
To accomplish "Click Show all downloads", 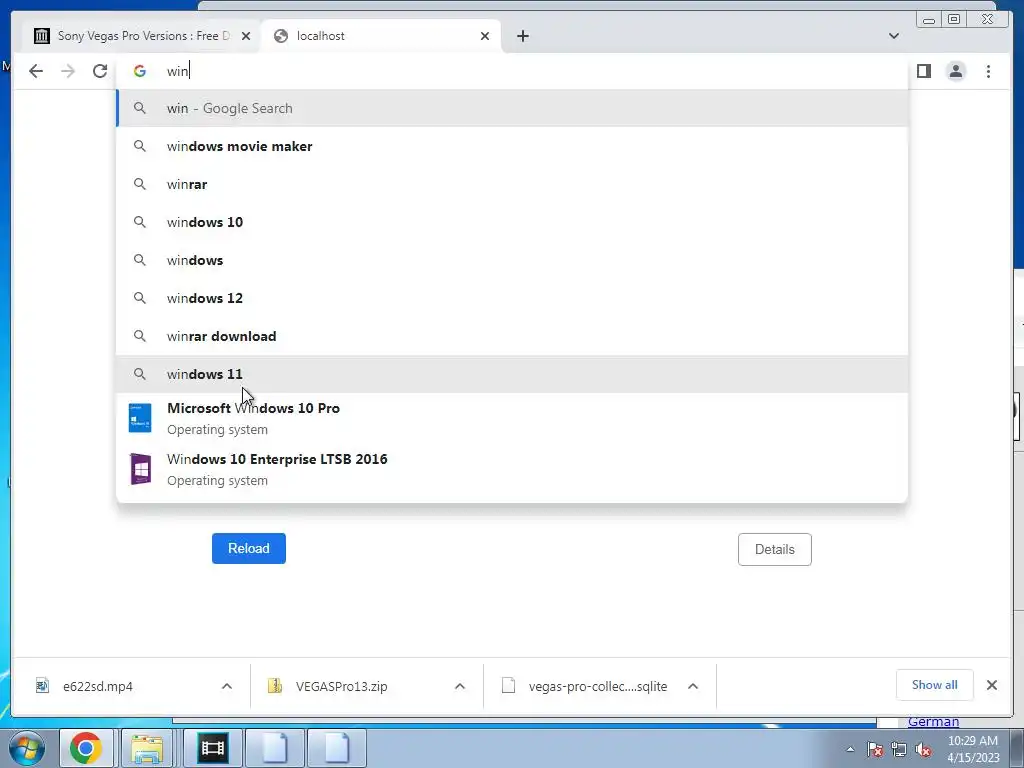I will coord(935,685).
